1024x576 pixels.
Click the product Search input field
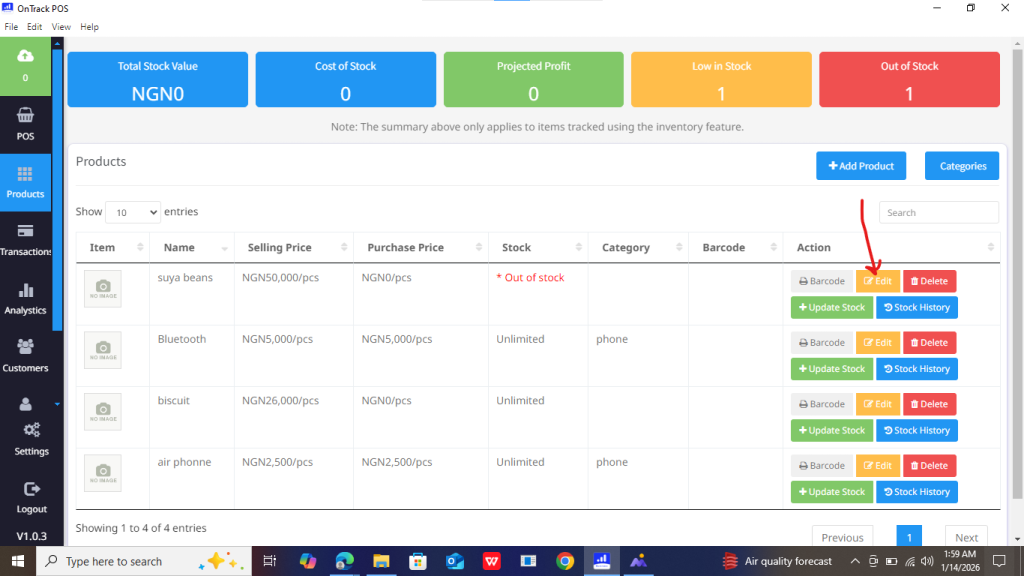click(938, 212)
